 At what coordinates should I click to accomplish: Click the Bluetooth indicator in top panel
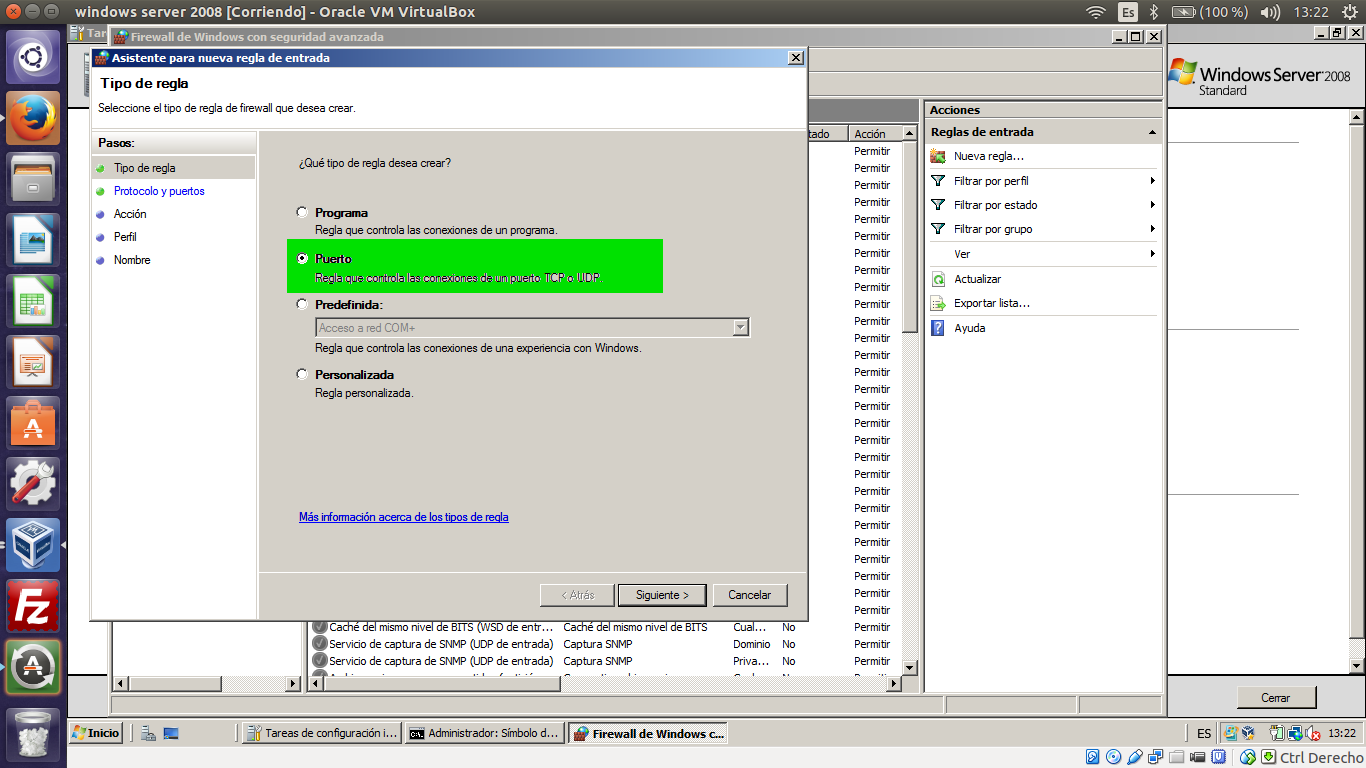(x=1152, y=12)
